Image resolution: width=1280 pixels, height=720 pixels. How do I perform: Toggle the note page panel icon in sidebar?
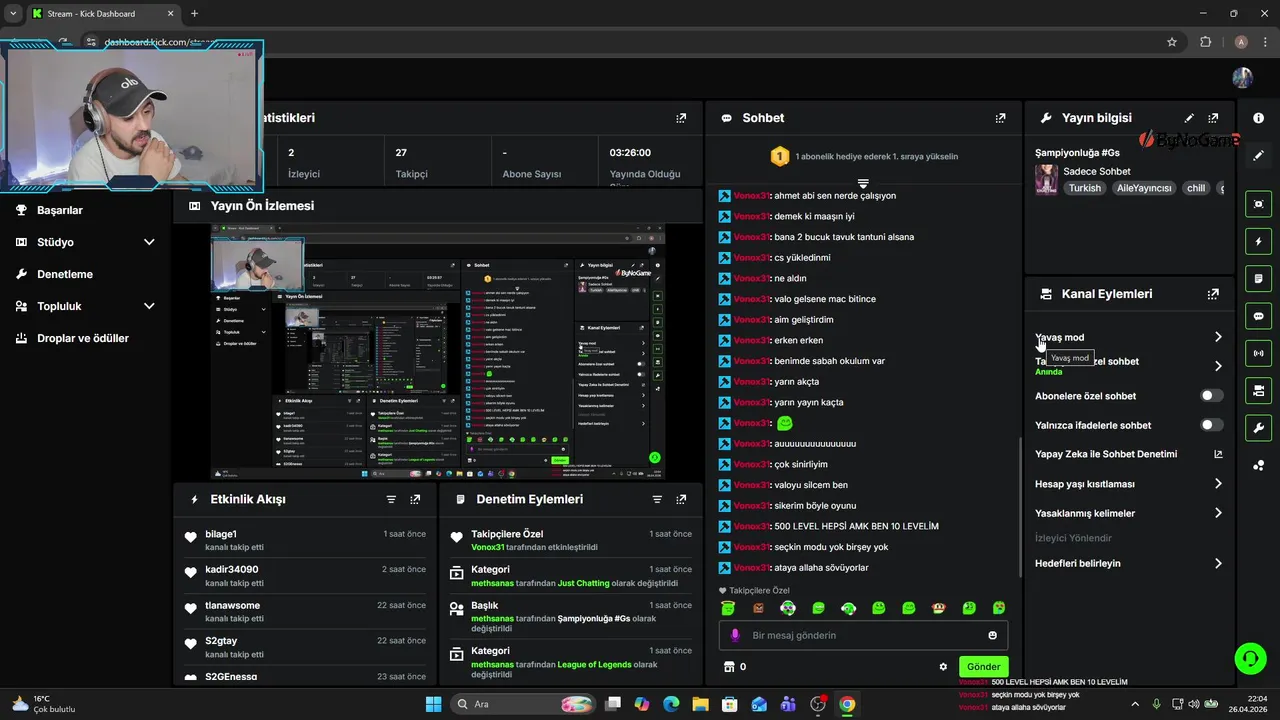coord(1258,278)
